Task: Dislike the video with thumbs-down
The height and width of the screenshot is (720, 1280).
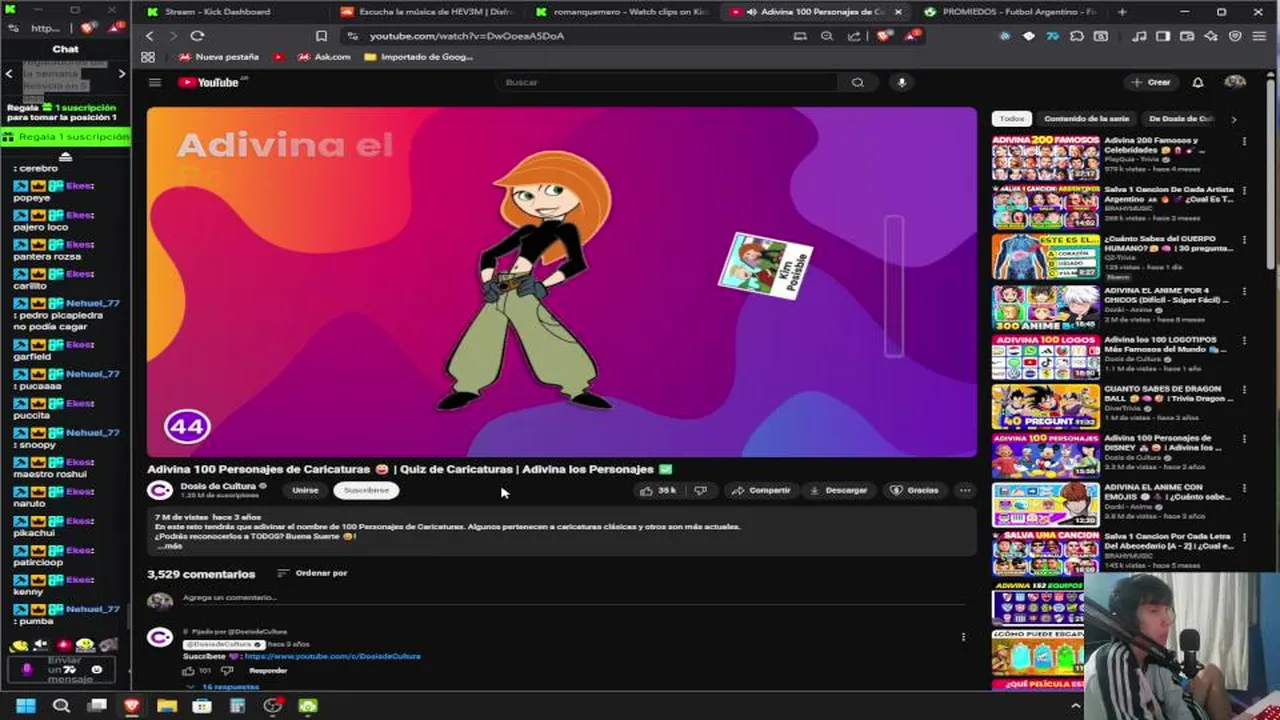Action: point(700,490)
